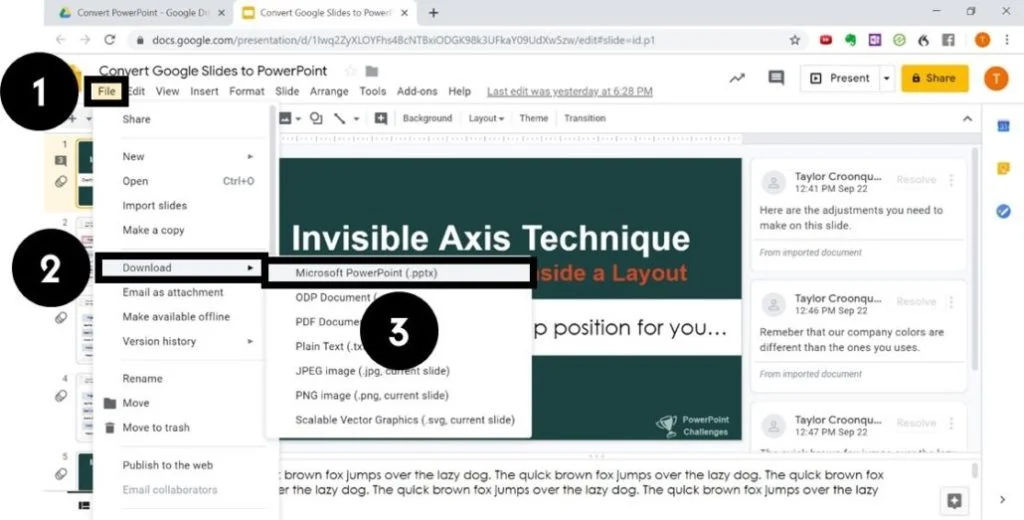This screenshot has width=1024, height=520.
Task: Star the presentation next to its title
Action: pyautogui.click(x=351, y=71)
